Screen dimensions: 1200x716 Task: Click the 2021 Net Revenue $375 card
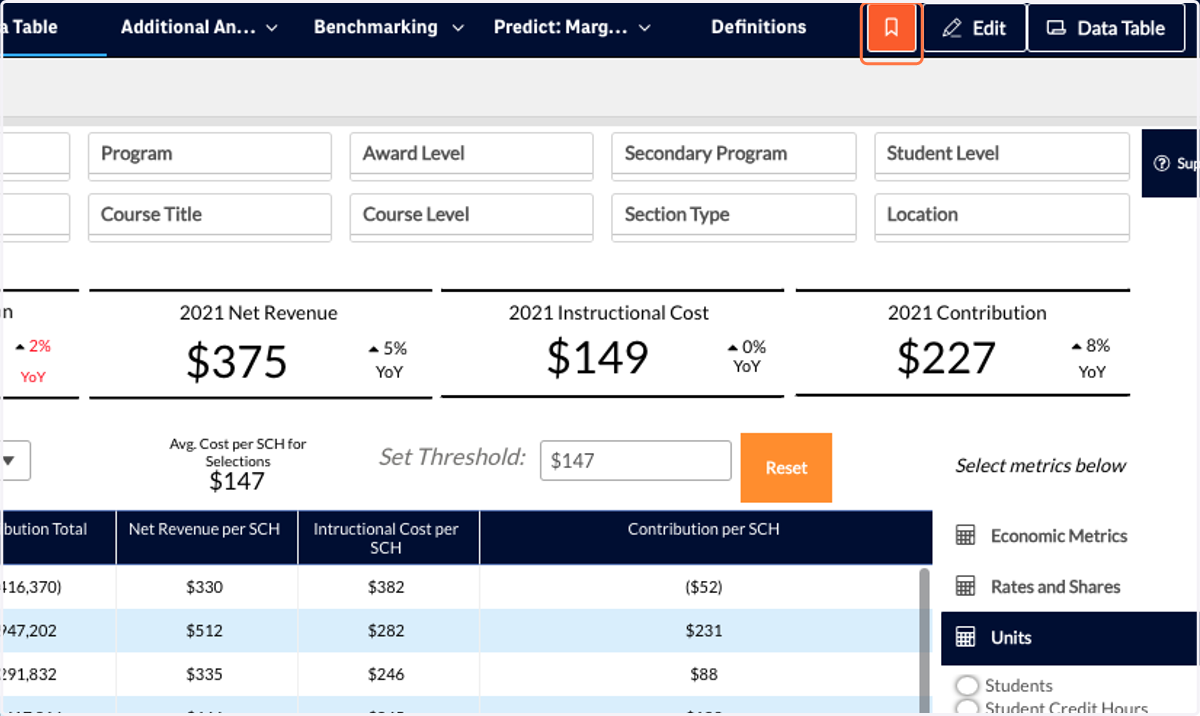tap(261, 345)
